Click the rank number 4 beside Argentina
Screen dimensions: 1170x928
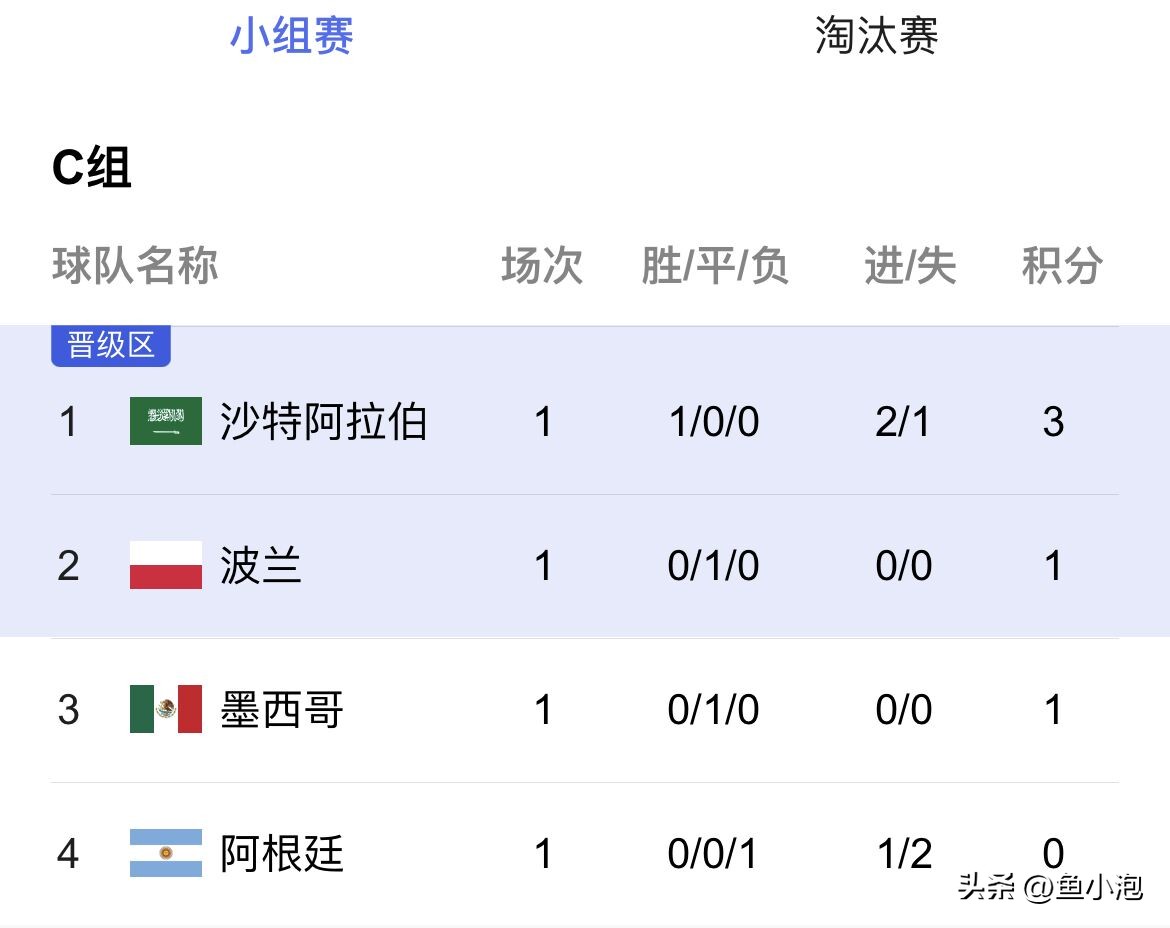point(68,854)
